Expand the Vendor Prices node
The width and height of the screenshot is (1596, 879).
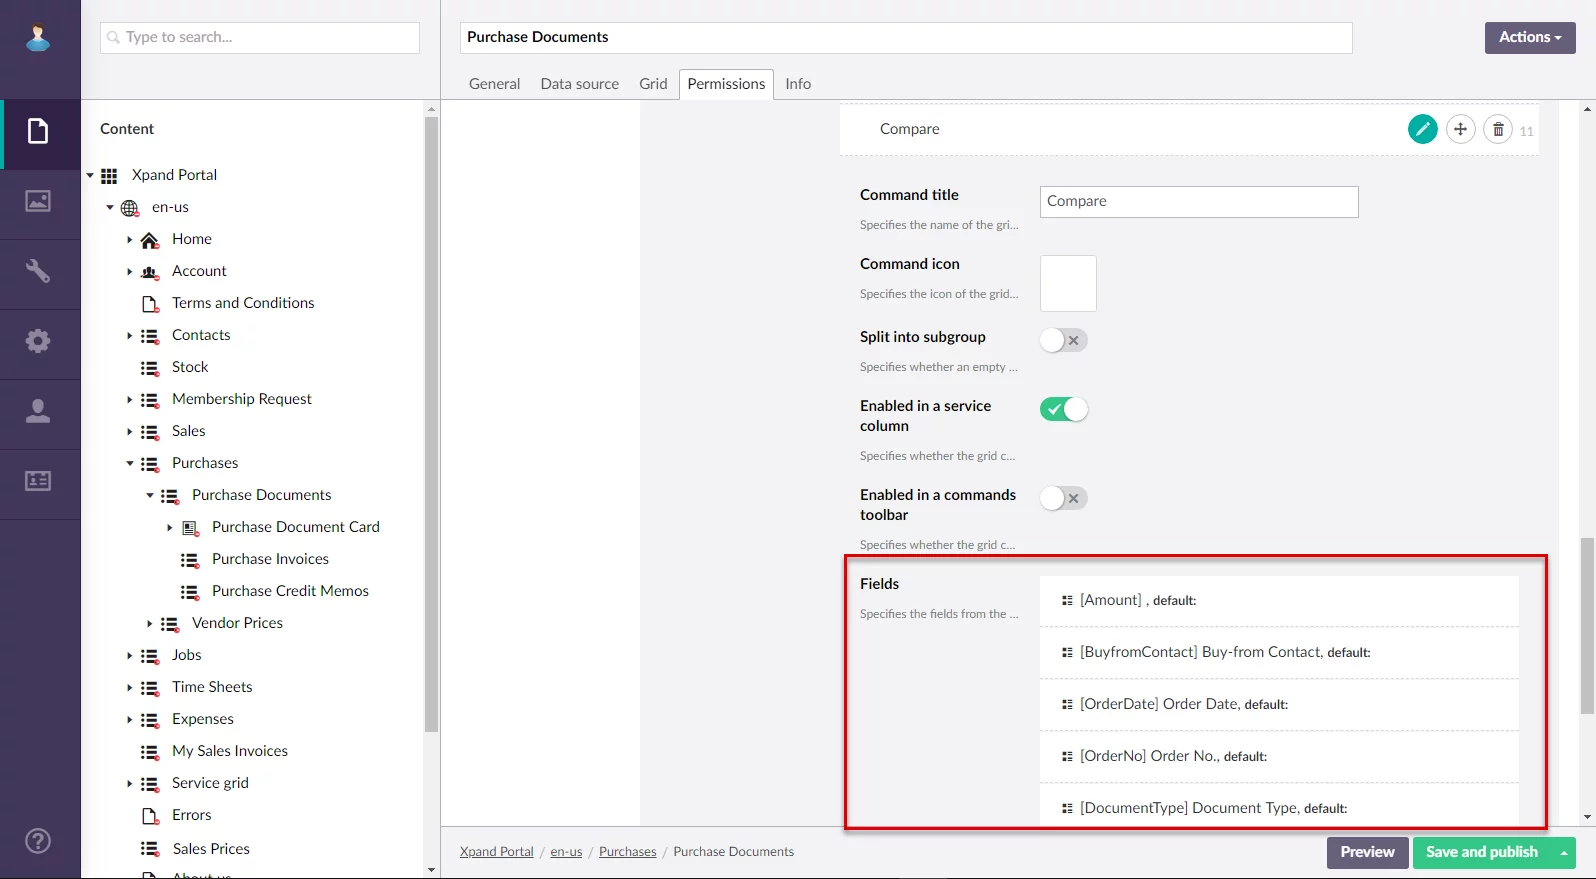coord(150,624)
